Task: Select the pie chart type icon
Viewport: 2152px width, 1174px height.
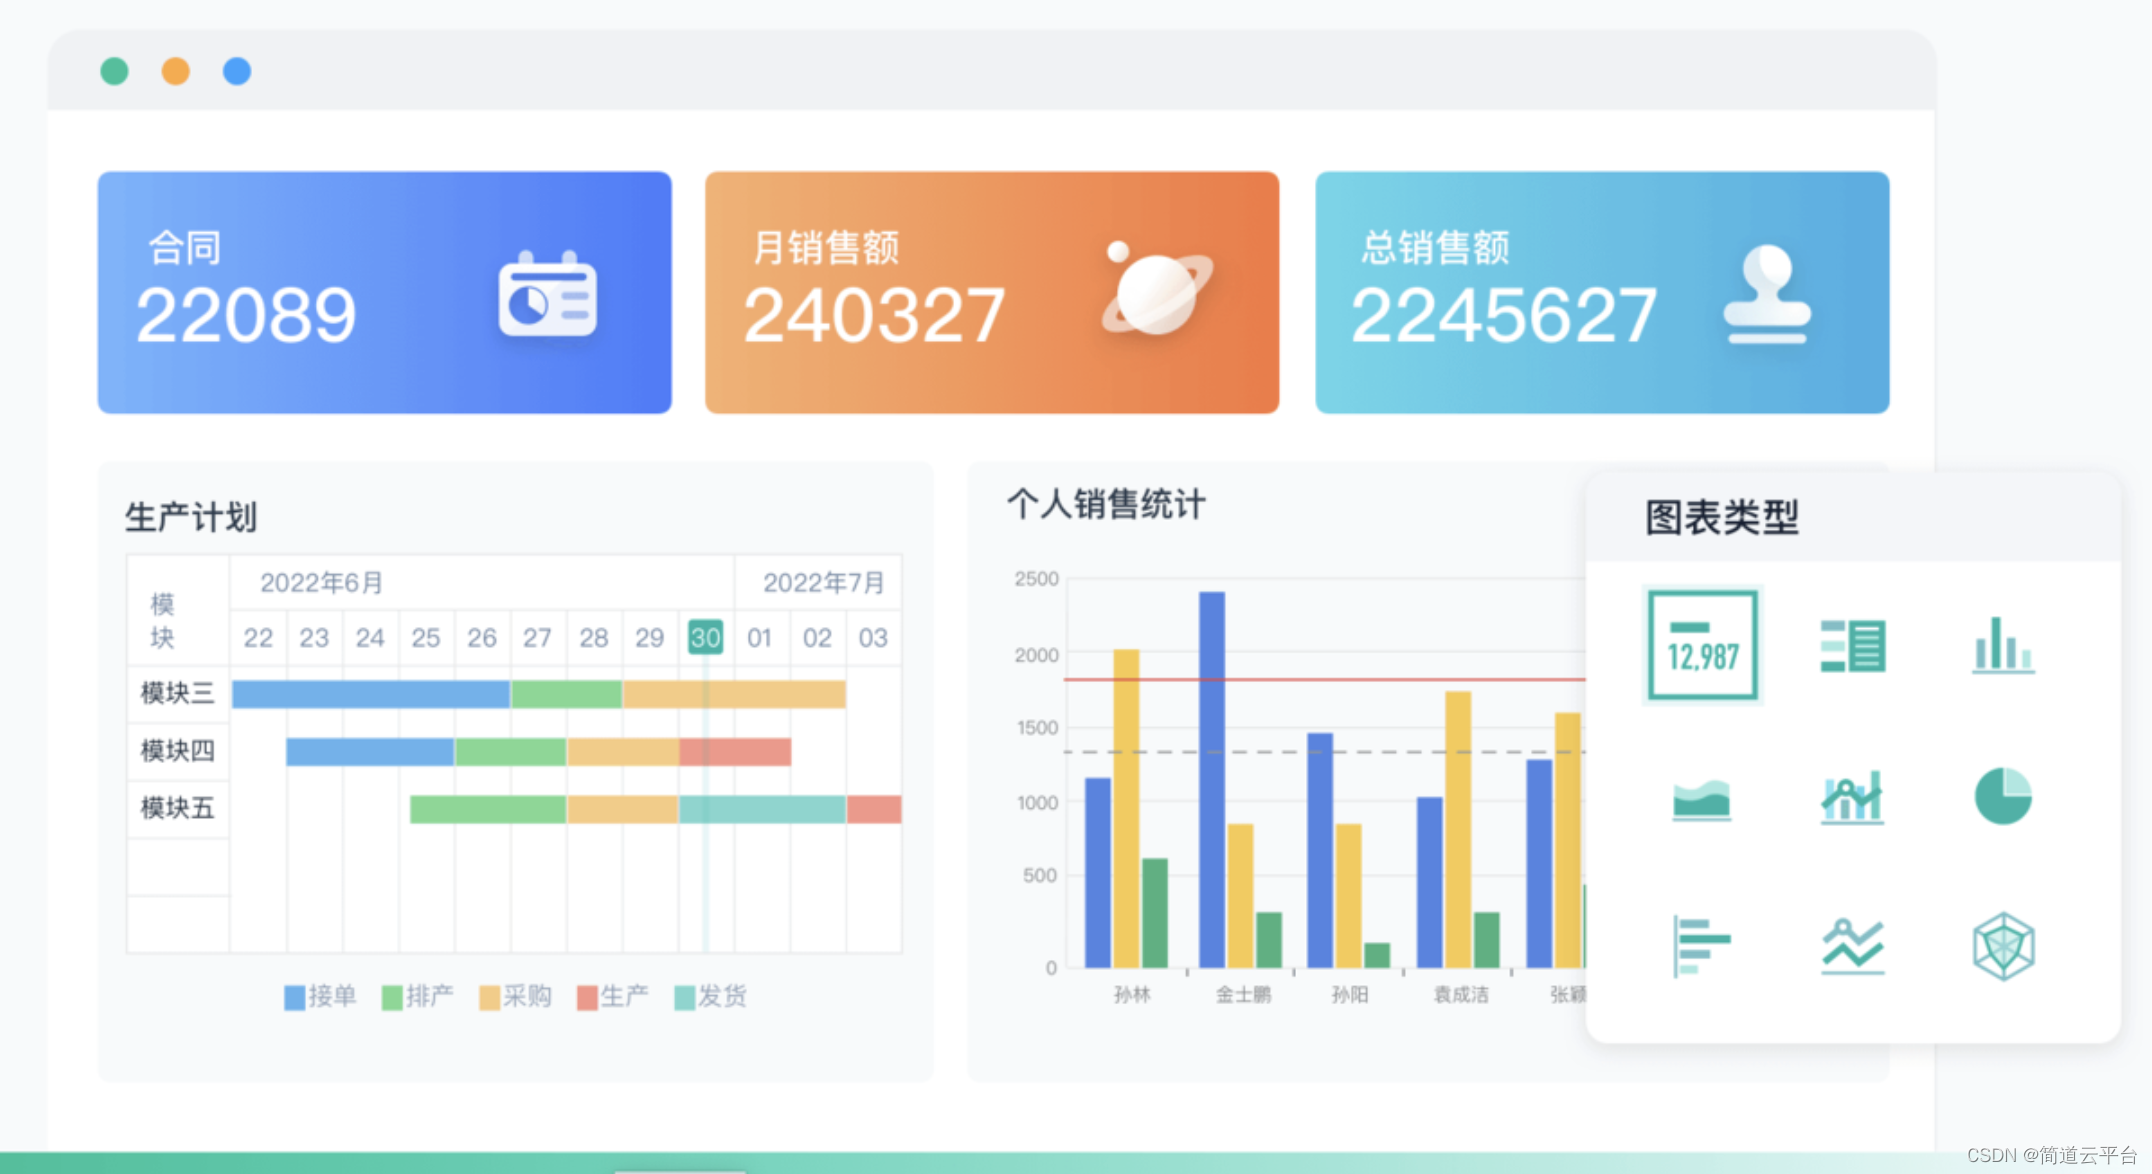Action: (2002, 795)
